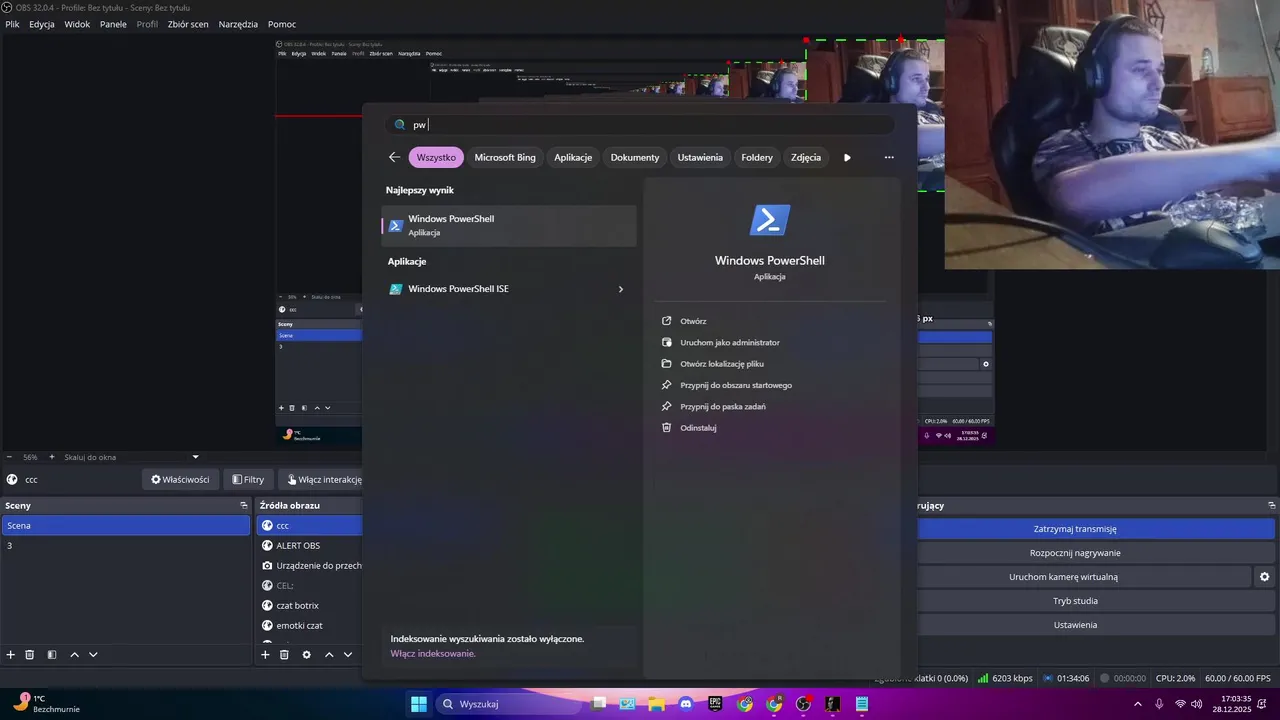
Task: Switch to OBS Studio taskbar icon
Action: [x=803, y=704]
